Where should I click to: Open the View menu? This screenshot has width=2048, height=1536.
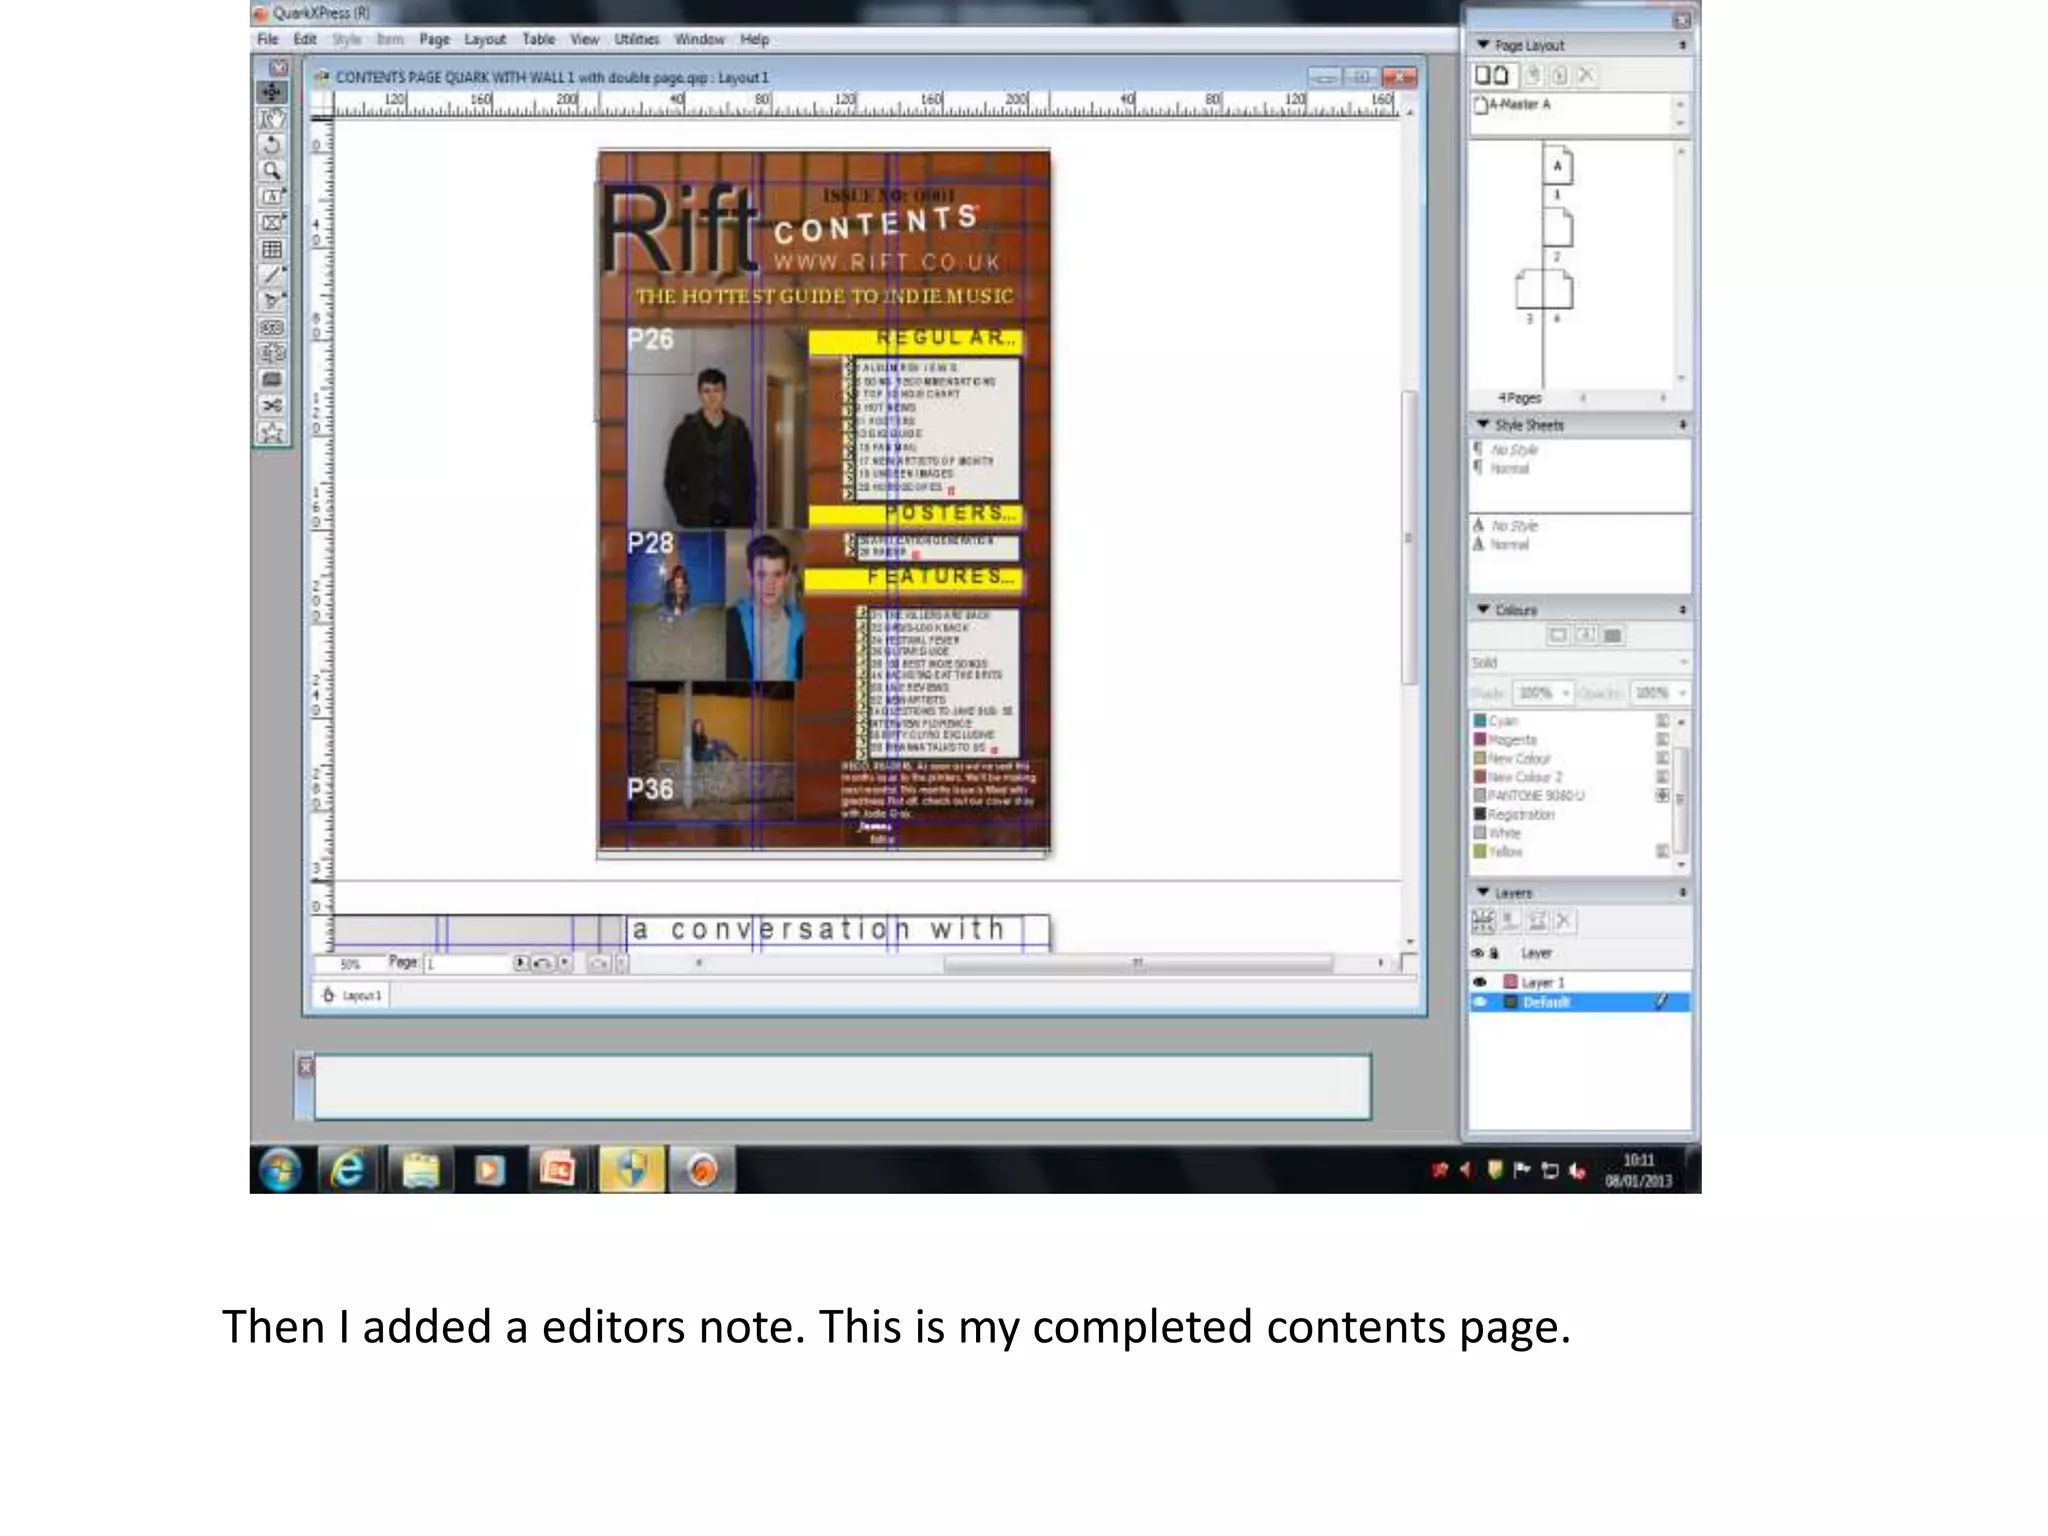click(585, 40)
